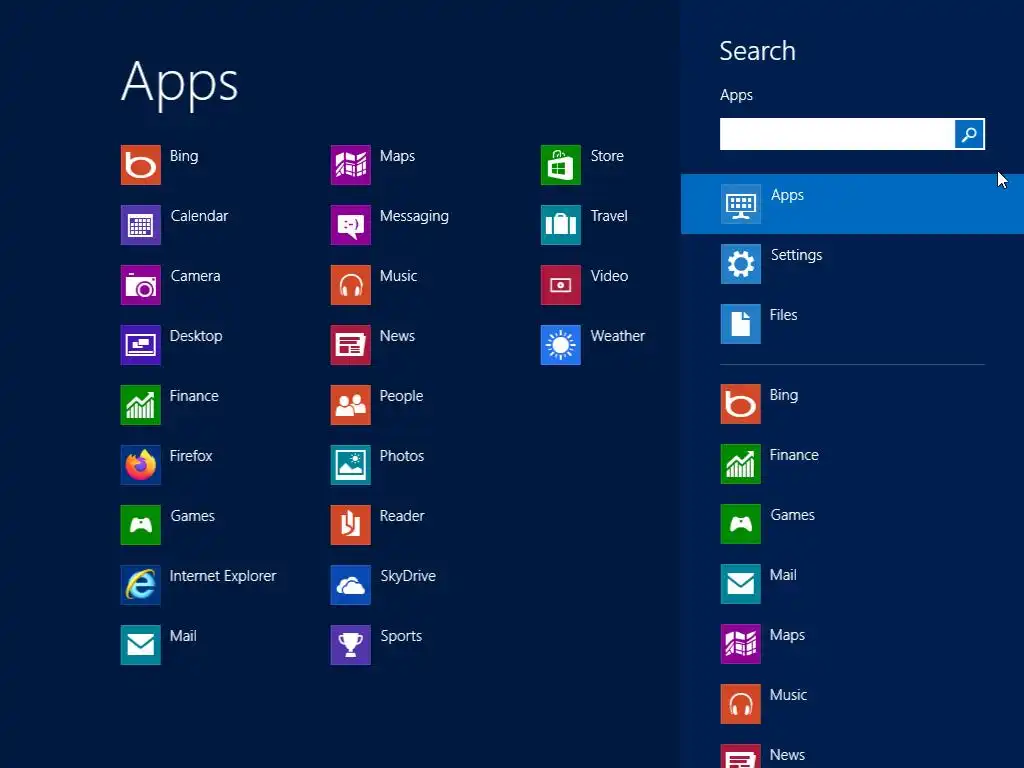Choose Finance in the Search pane

coord(852,464)
